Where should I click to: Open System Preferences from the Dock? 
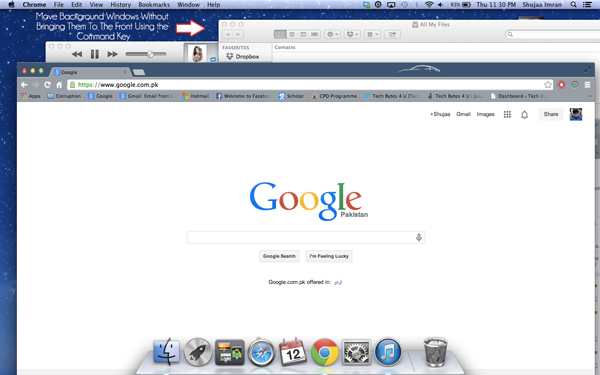tap(356, 352)
